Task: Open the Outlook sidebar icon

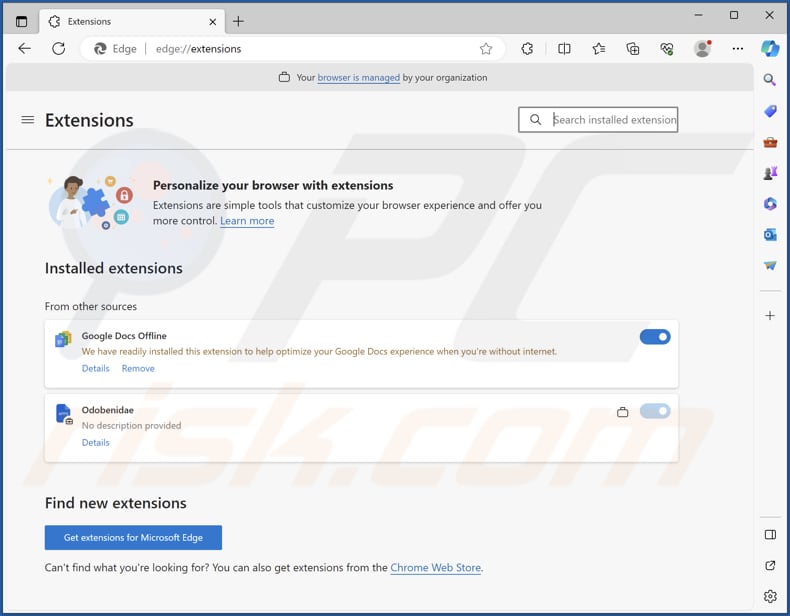Action: point(770,234)
